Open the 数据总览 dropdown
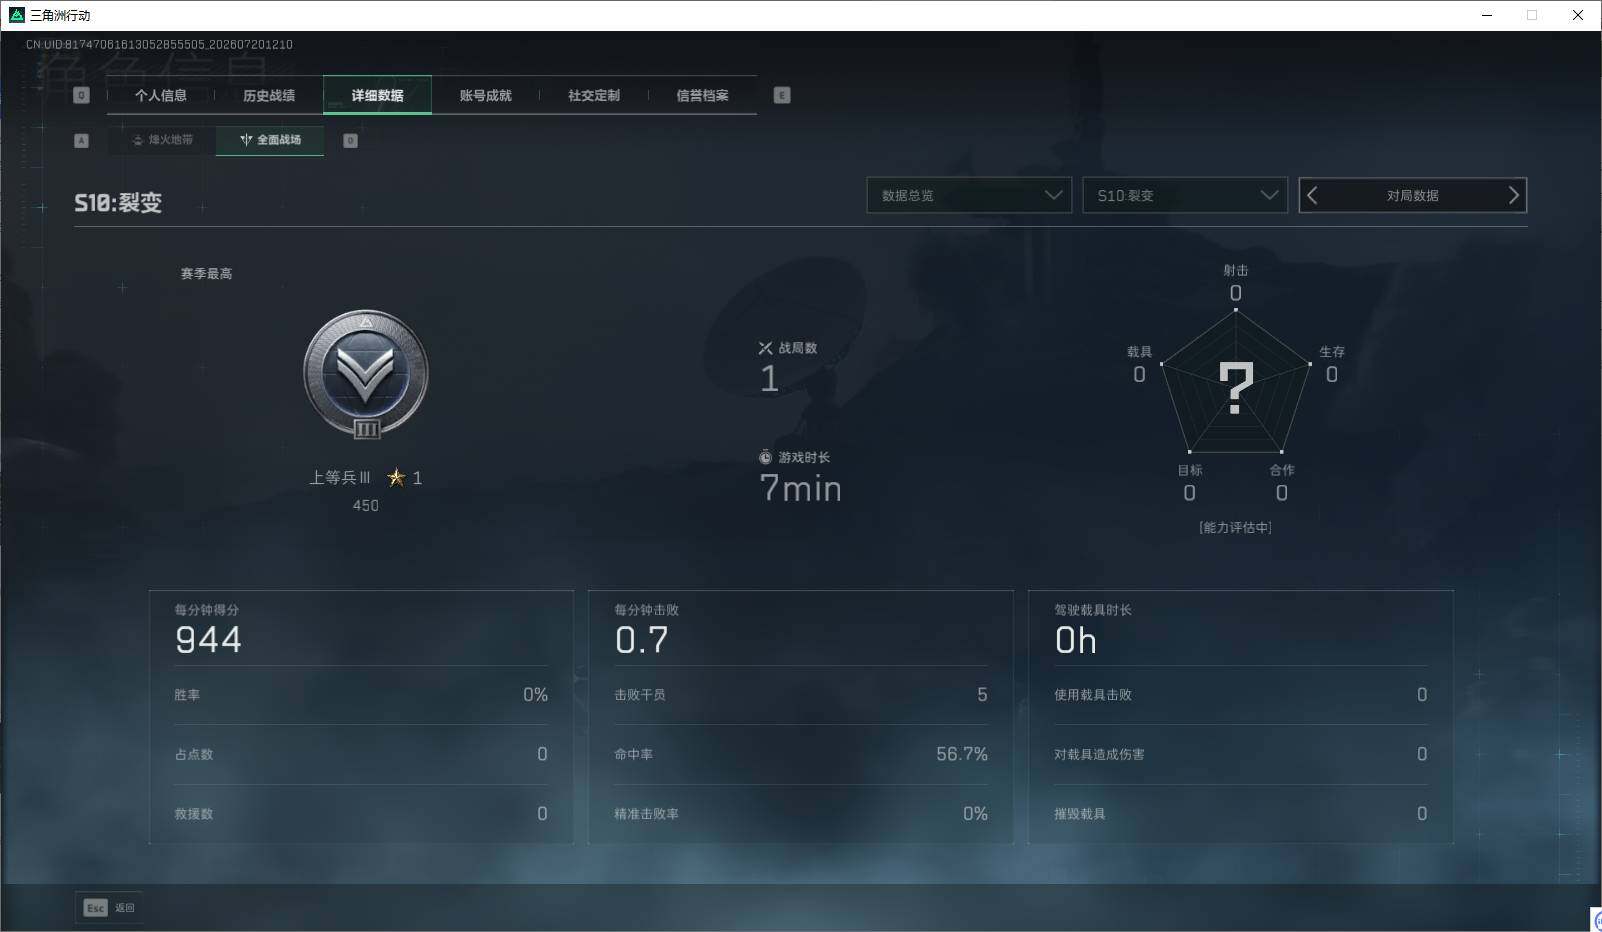This screenshot has width=1602, height=932. [x=969, y=195]
